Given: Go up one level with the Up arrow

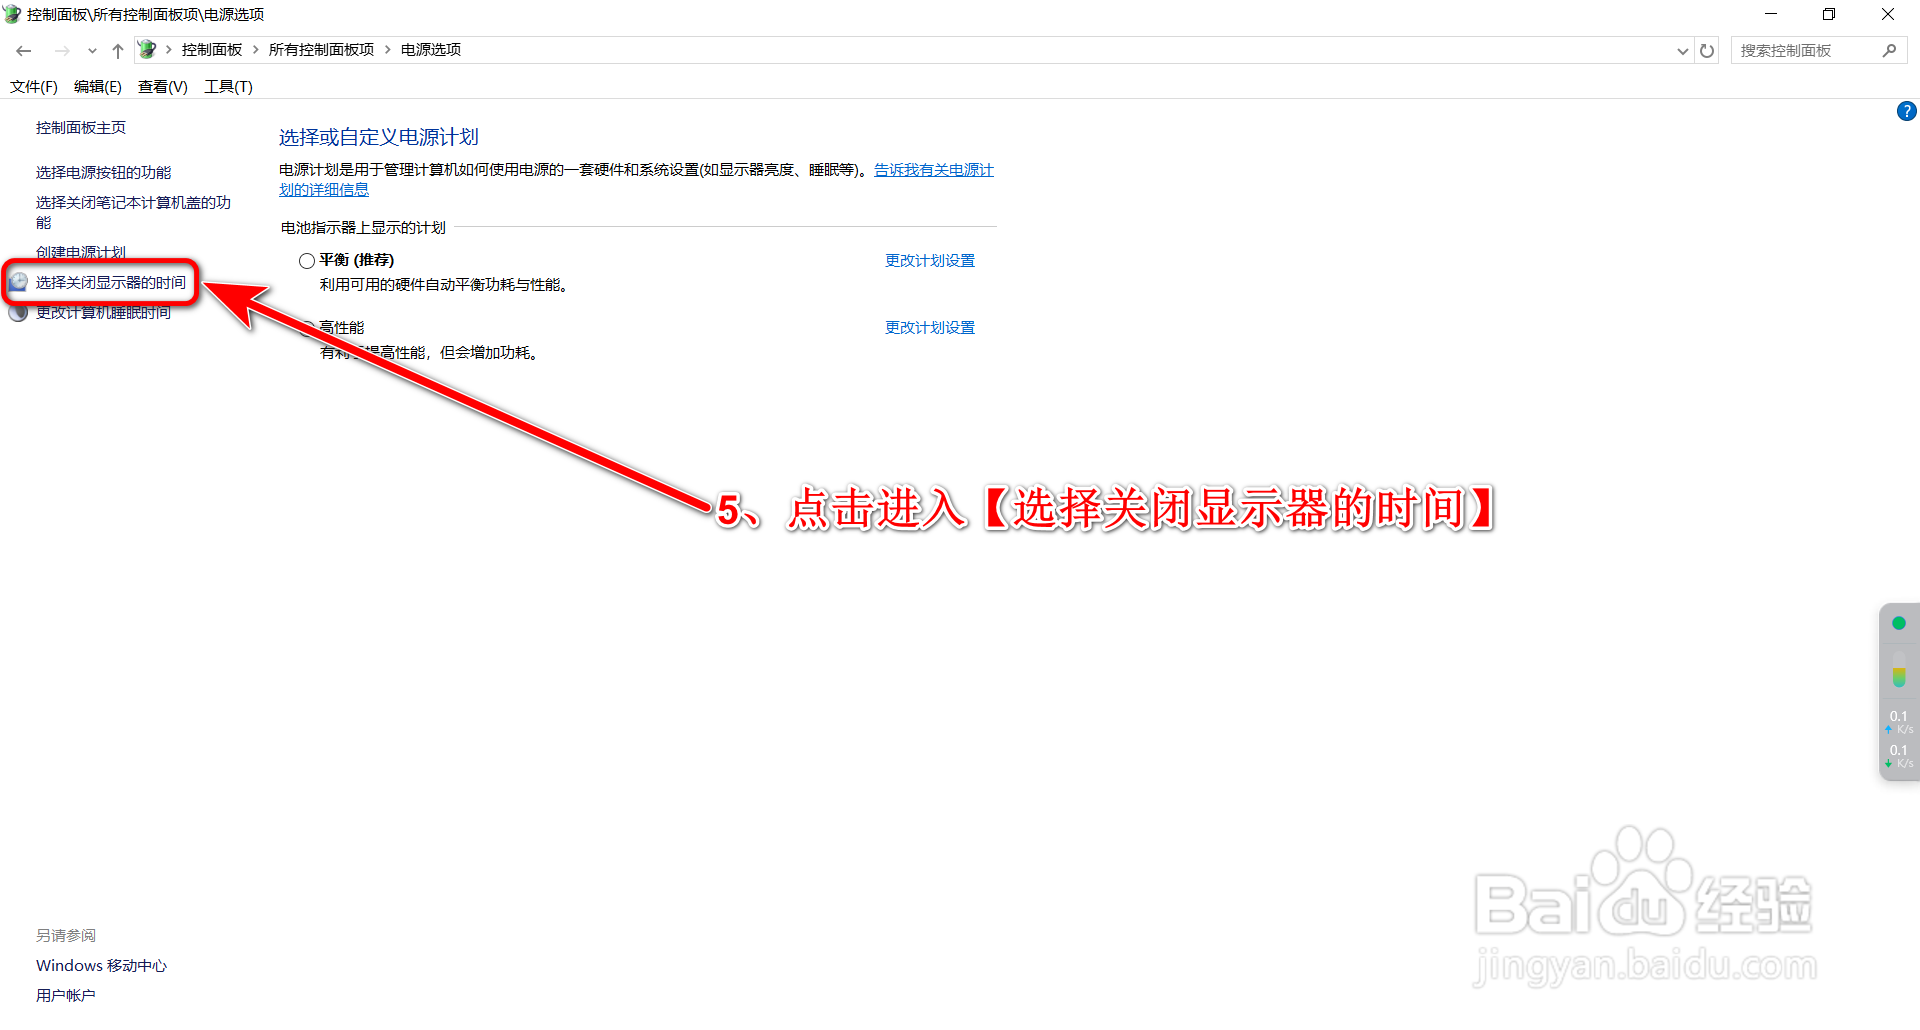Looking at the screenshot, I should (118, 50).
